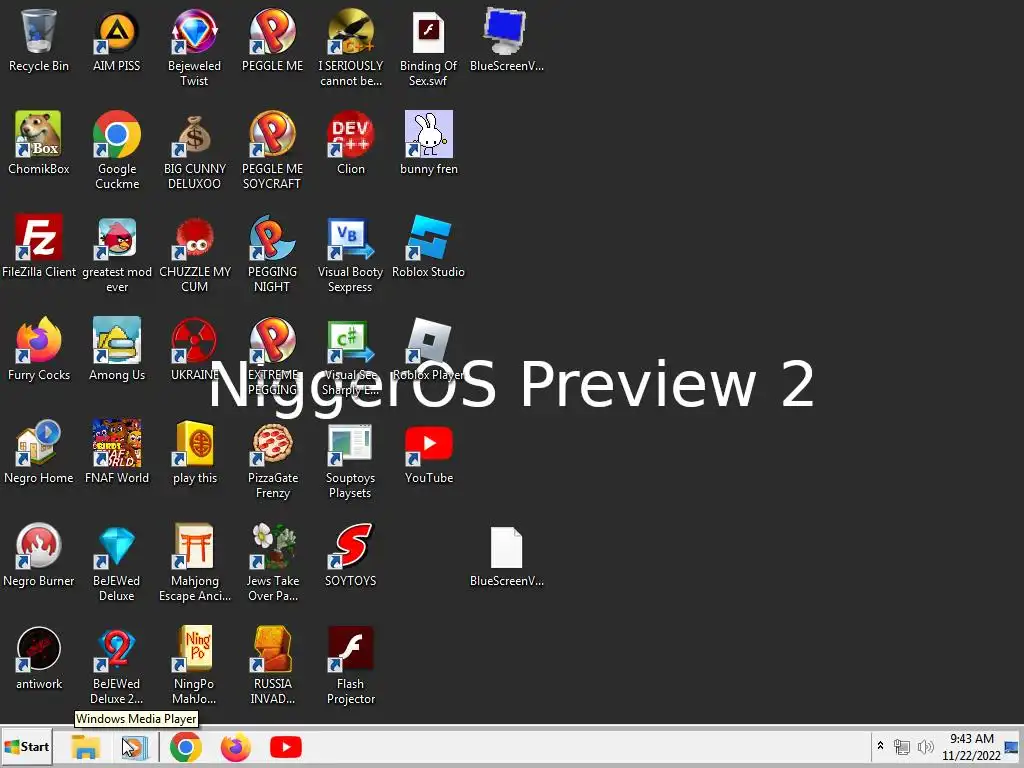Select the PEGGLE ME SOYCRAFT shortcut
Viewport: 1024px width, 768px height.
click(x=272, y=151)
